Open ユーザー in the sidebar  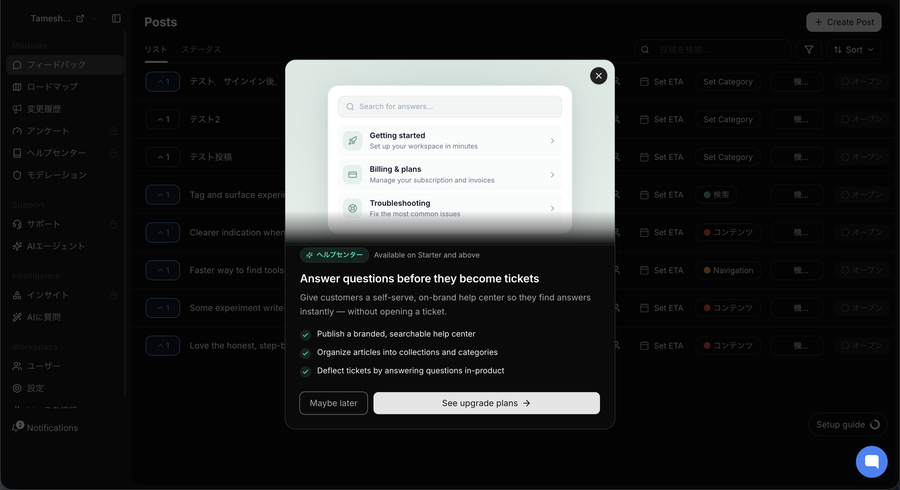point(65,366)
